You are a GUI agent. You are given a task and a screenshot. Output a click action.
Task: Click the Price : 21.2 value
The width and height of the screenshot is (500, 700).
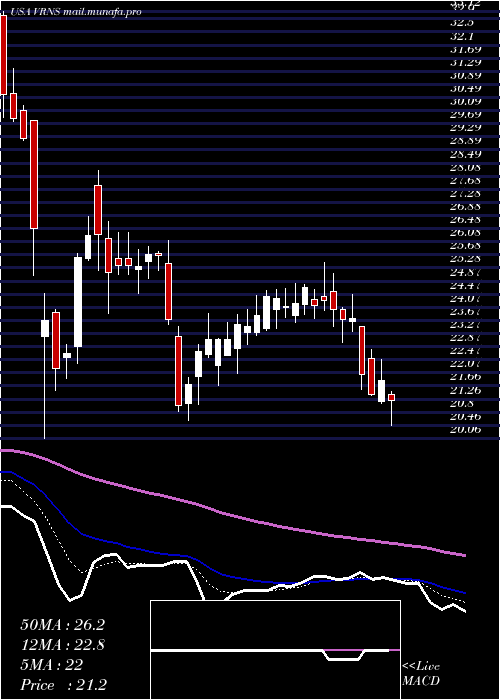click(x=63, y=685)
